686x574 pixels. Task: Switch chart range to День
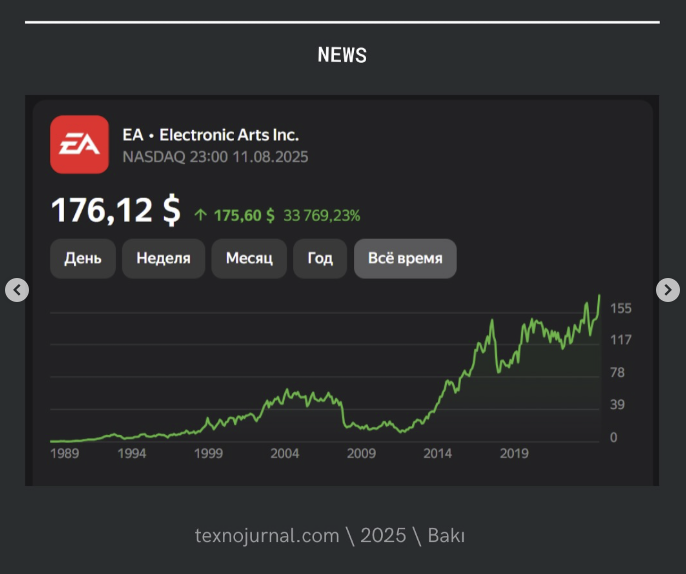pyautogui.click(x=83, y=259)
